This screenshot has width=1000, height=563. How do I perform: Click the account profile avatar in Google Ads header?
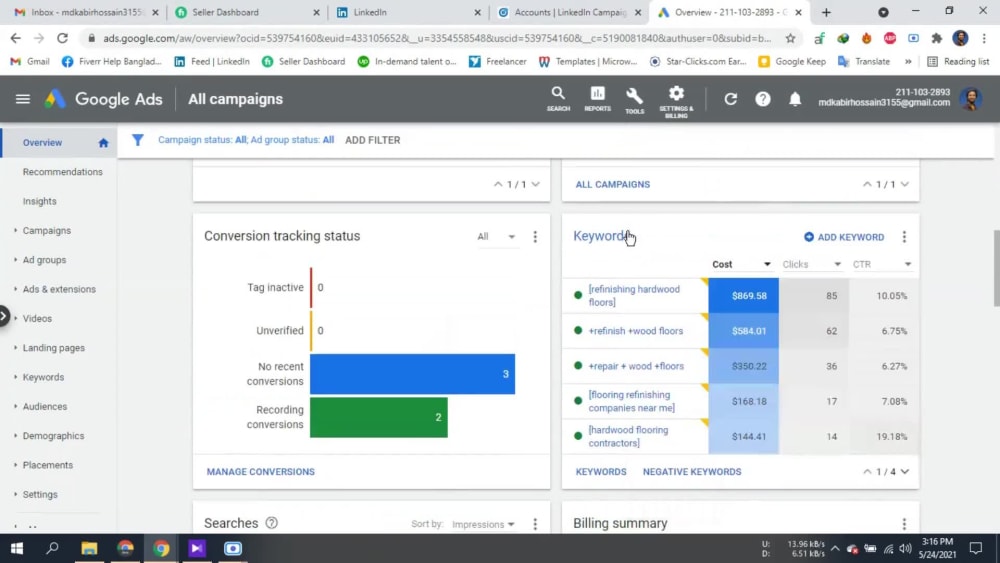click(971, 99)
